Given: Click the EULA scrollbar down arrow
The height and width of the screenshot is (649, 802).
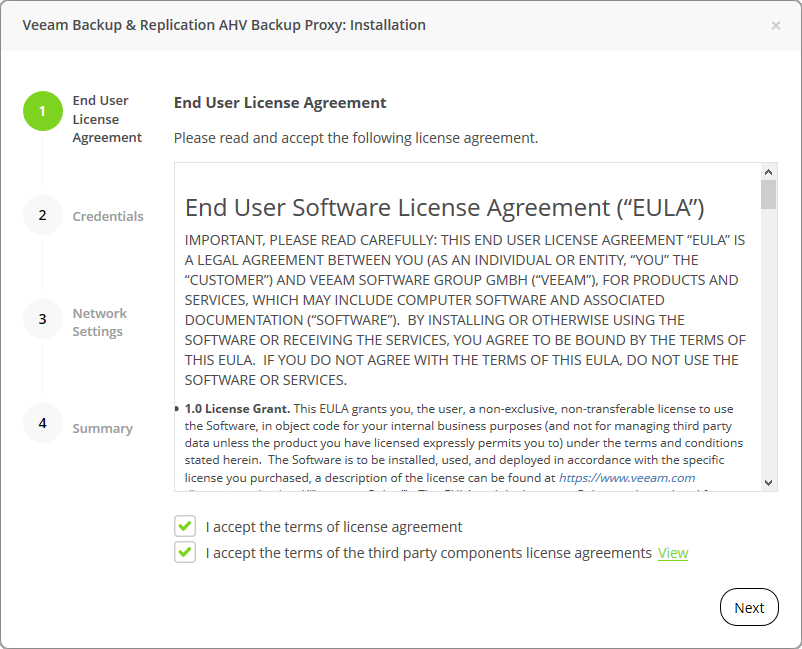Looking at the screenshot, I should point(768,482).
